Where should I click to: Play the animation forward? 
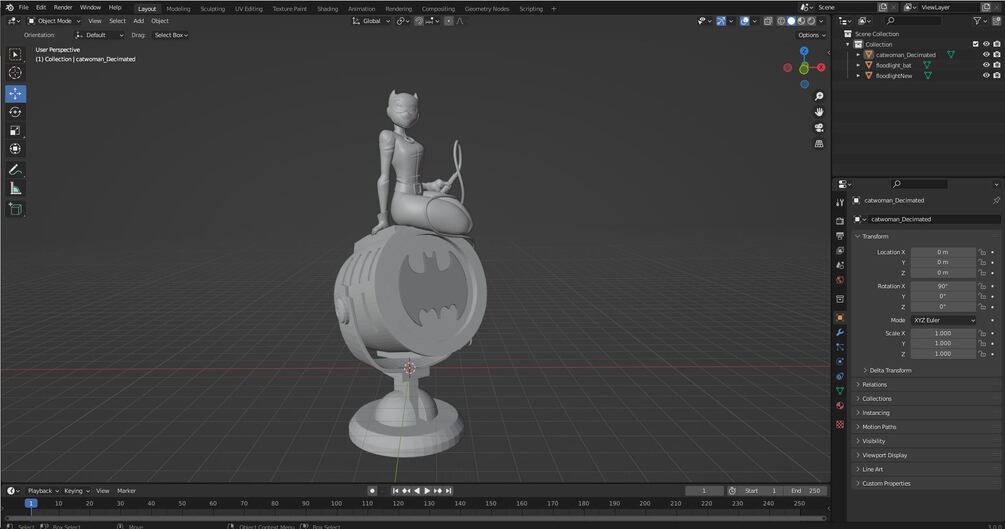(x=427, y=491)
